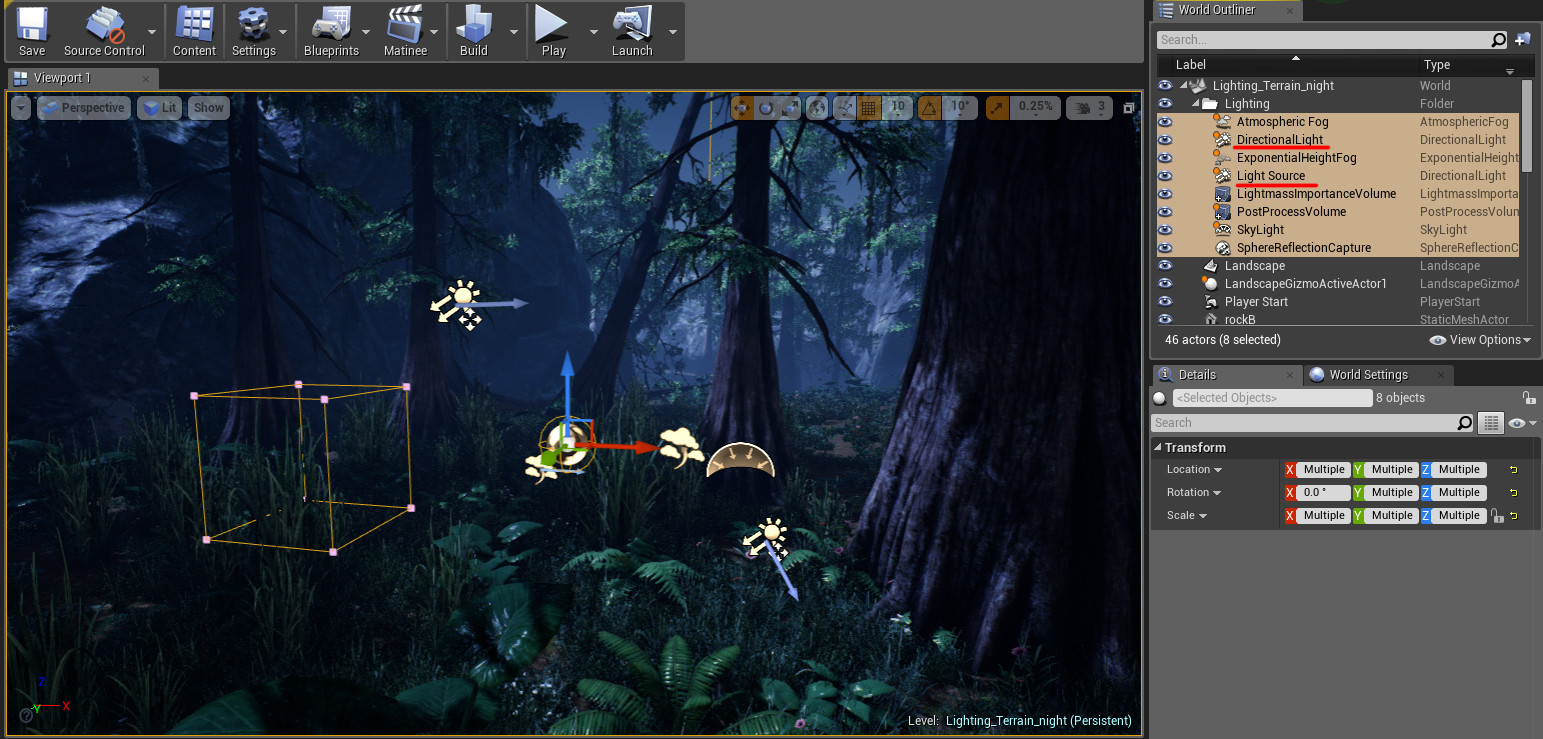1543x739 pixels.
Task: Open the Show menu in viewport
Action: tap(208, 107)
